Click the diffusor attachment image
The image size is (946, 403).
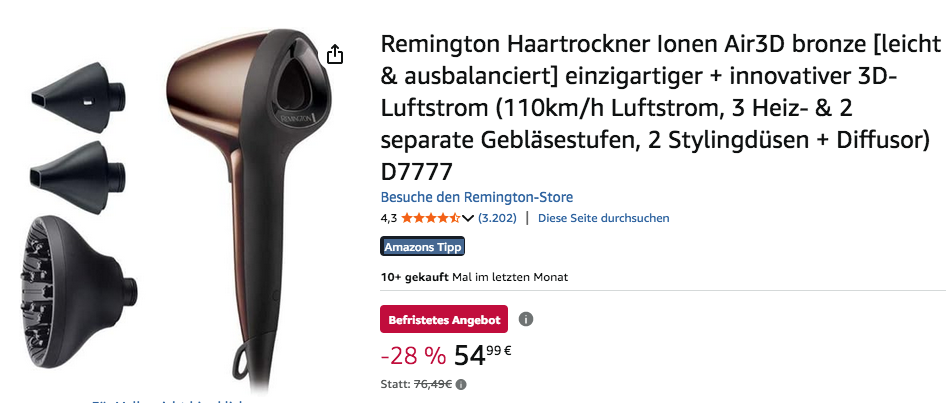(77, 293)
